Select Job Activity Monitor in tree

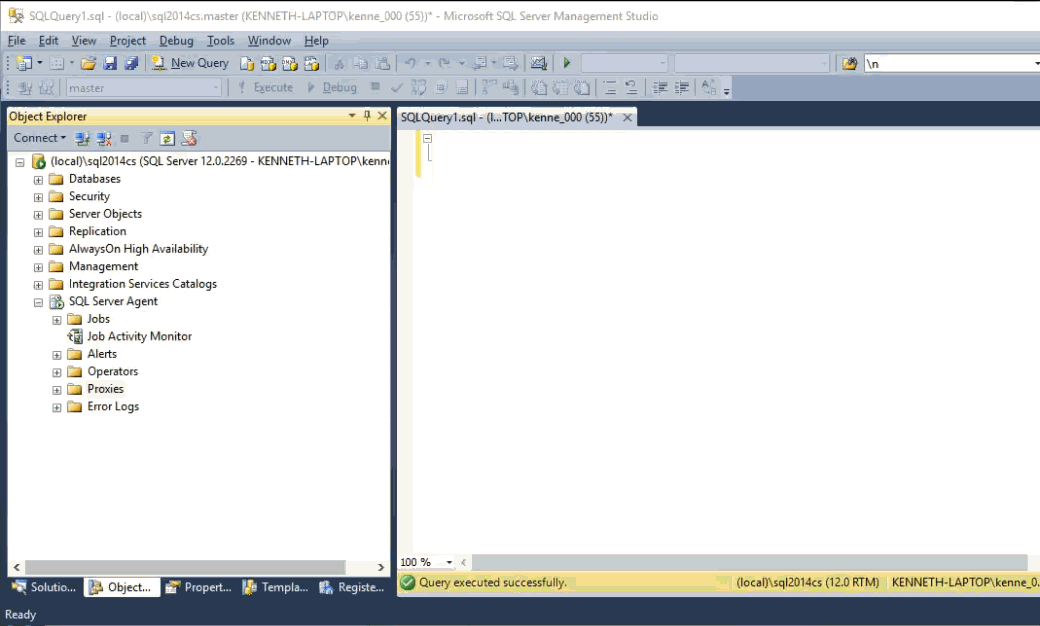coord(139,337)
